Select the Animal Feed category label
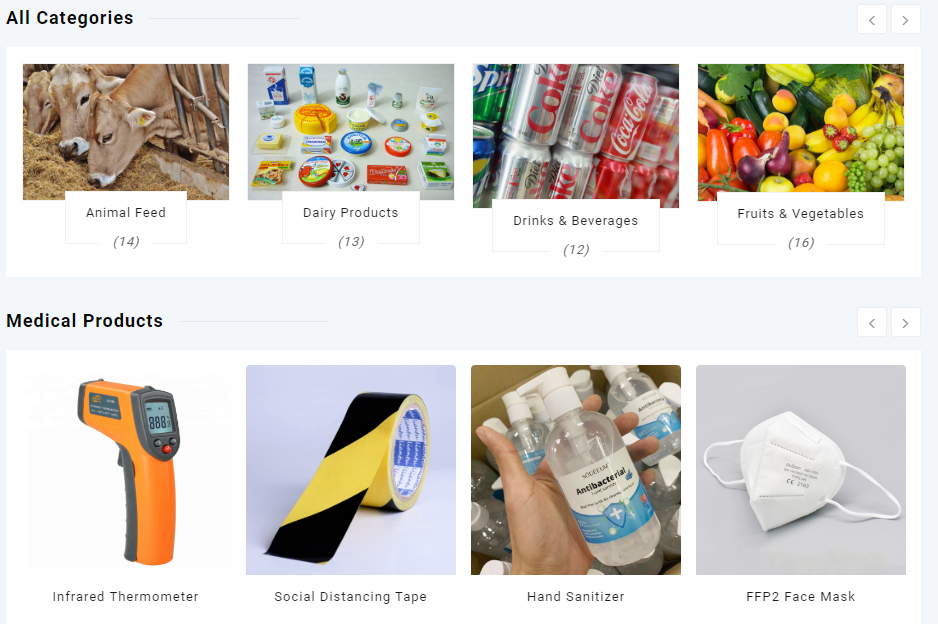The height and width of the screenshot is (624, 938). point(126,212)
